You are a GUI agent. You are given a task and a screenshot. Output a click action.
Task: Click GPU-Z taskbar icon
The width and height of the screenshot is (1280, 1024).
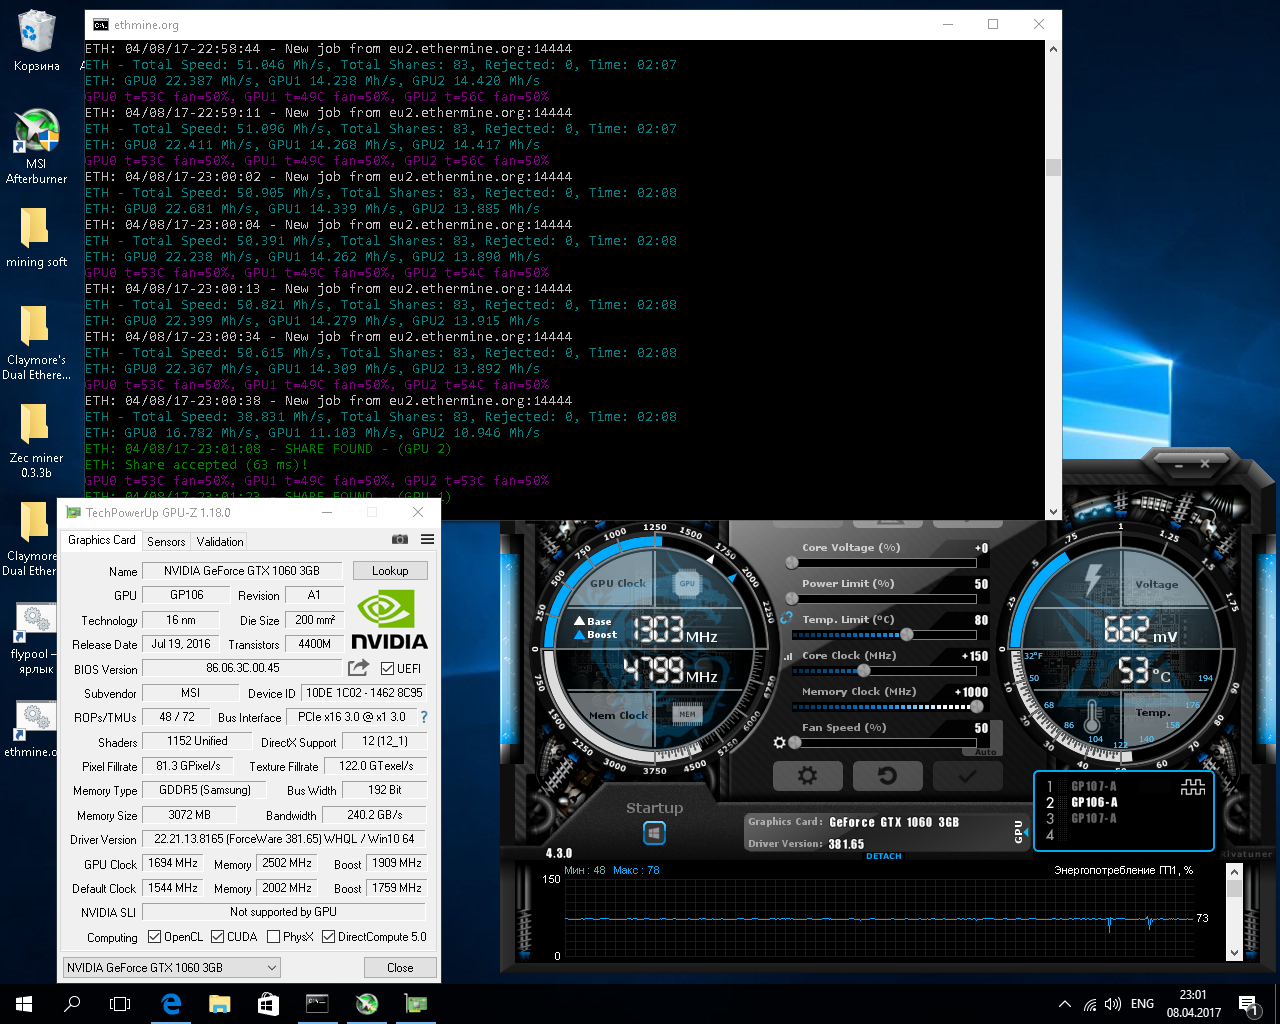pyautogui.click(x=415, y=1004)
